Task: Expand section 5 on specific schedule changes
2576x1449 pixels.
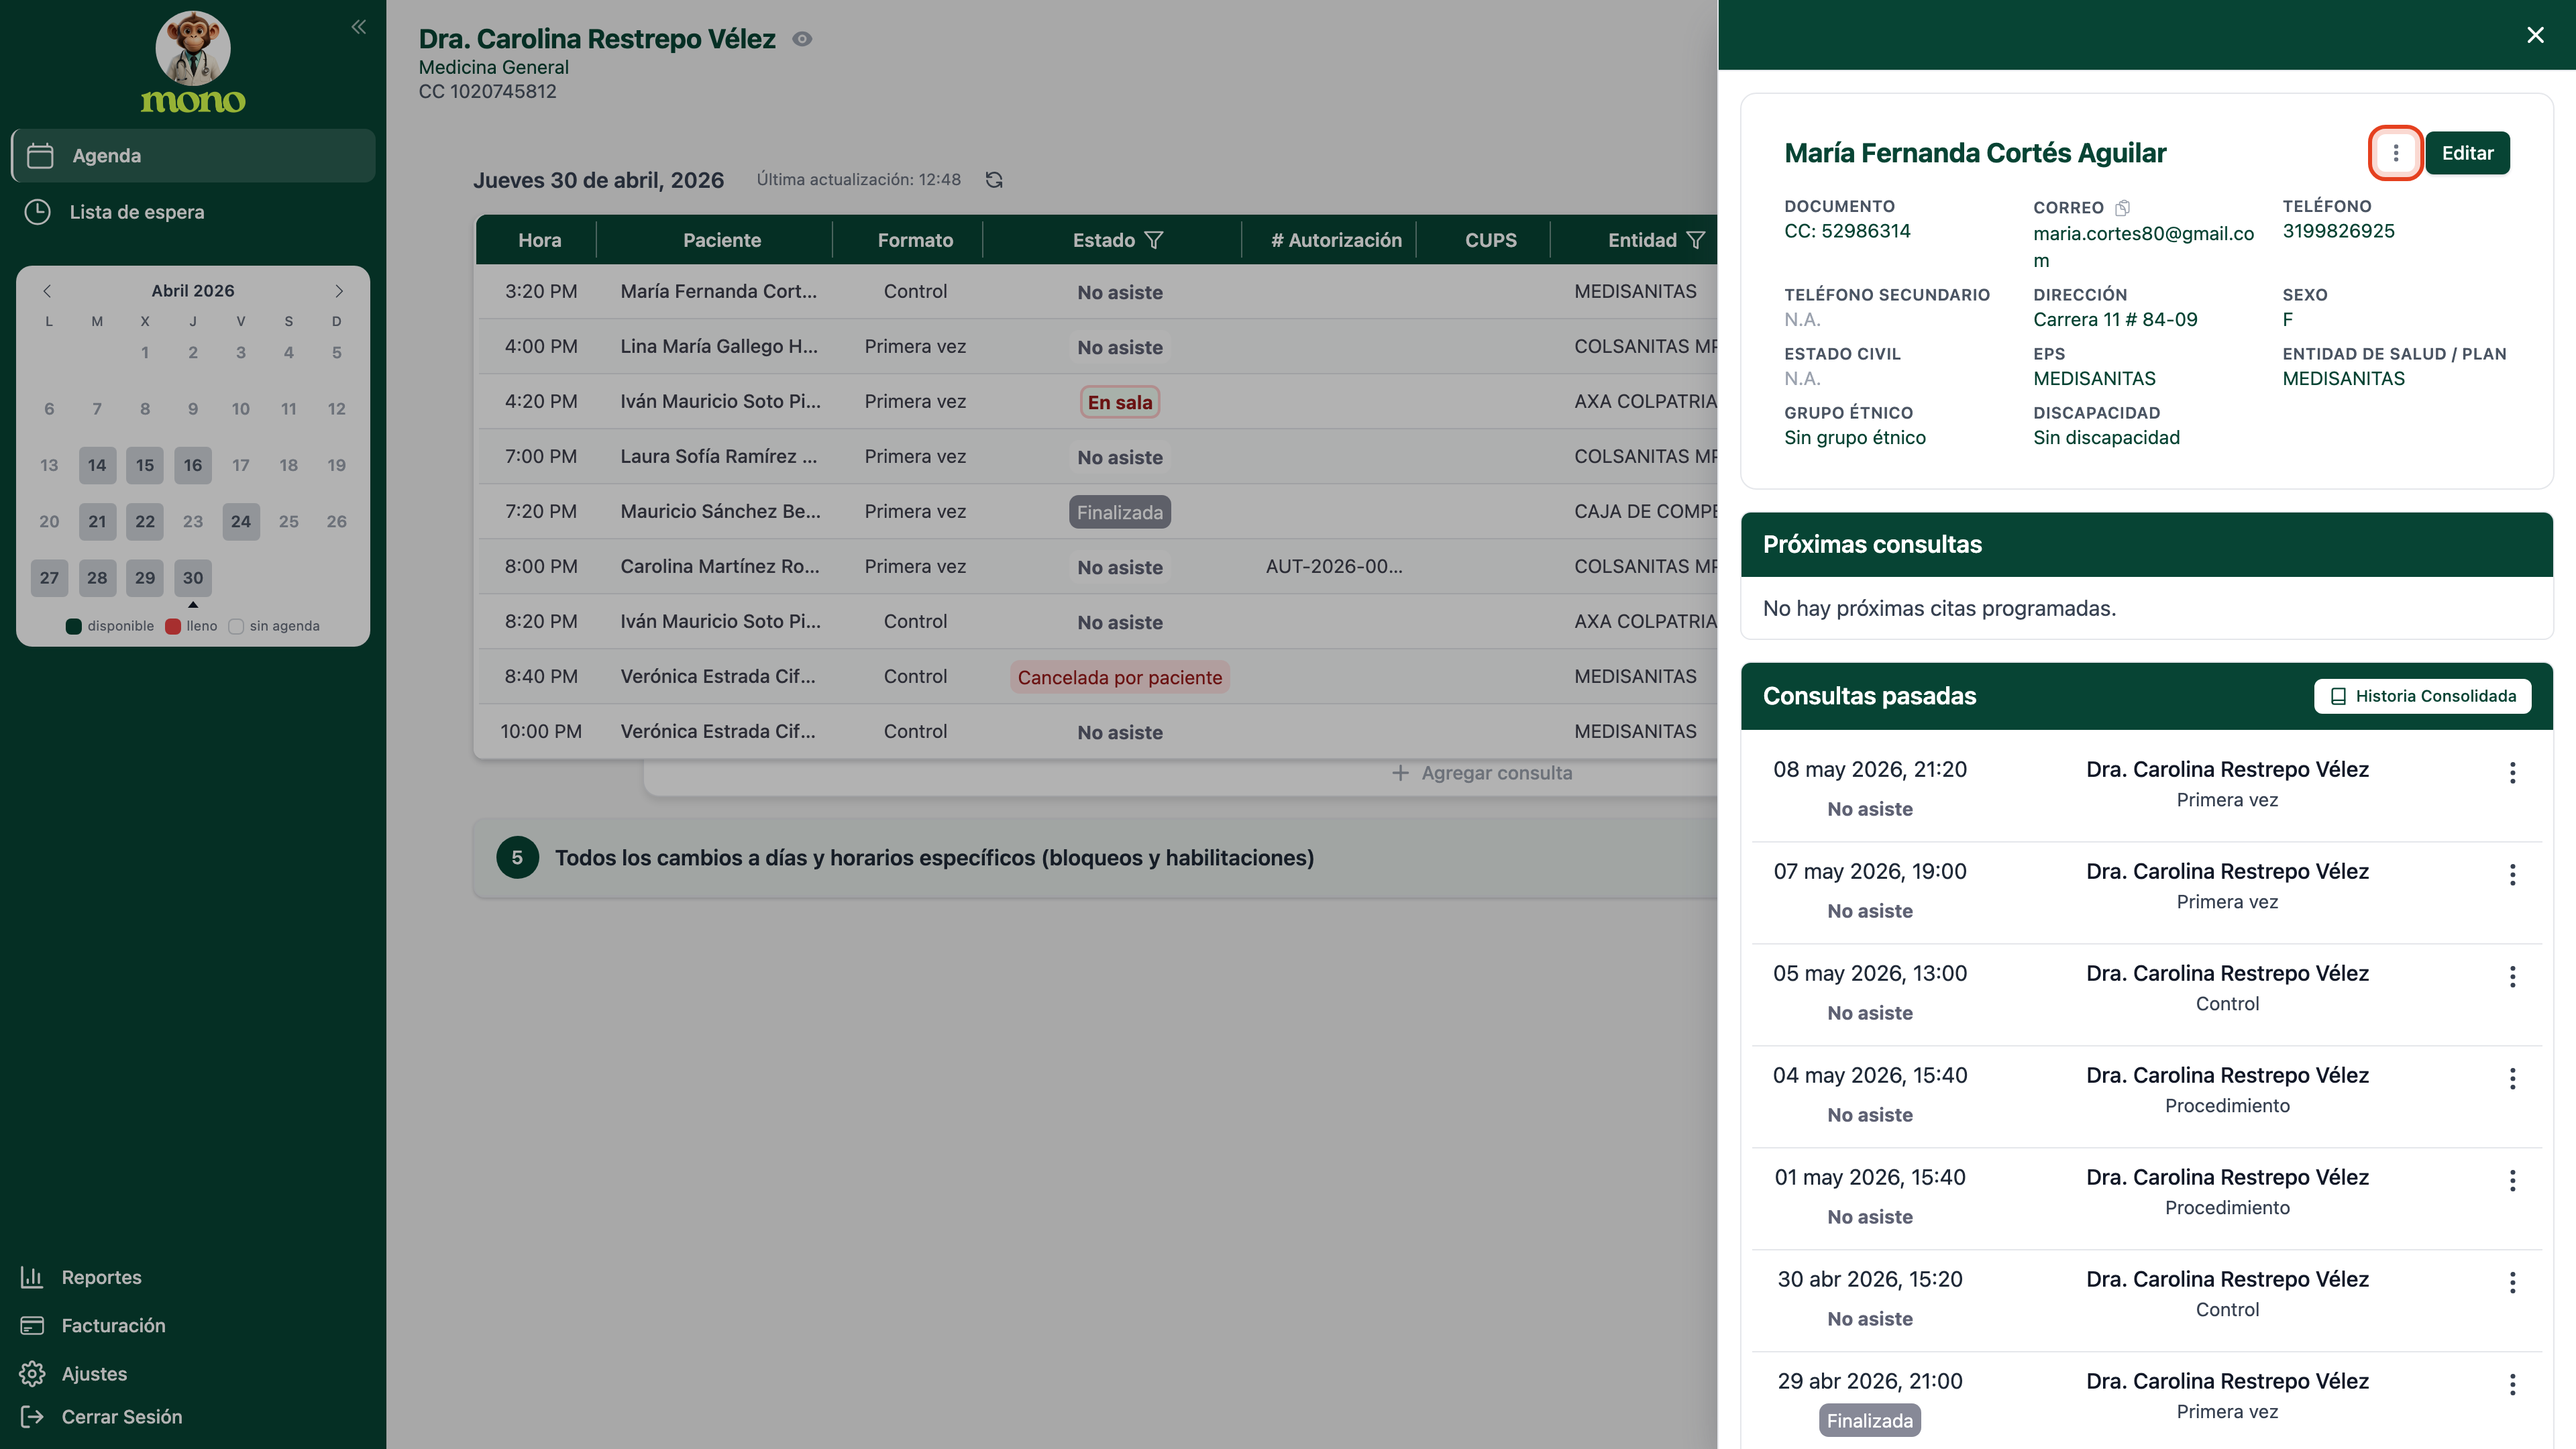Action: click(1095, 858)
